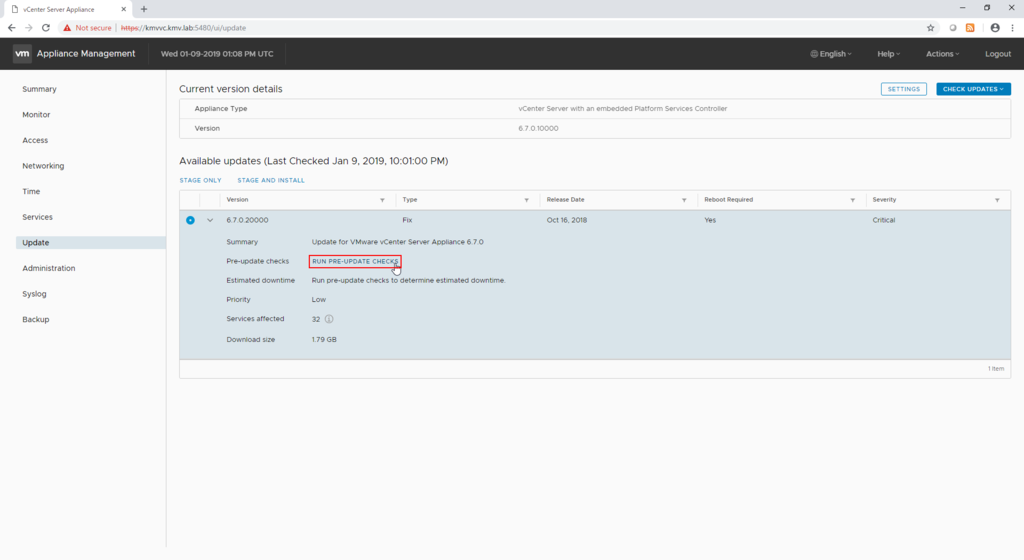Open Chrome profile avatar icon
1024x560 pixels.
[x=995, y=28]
